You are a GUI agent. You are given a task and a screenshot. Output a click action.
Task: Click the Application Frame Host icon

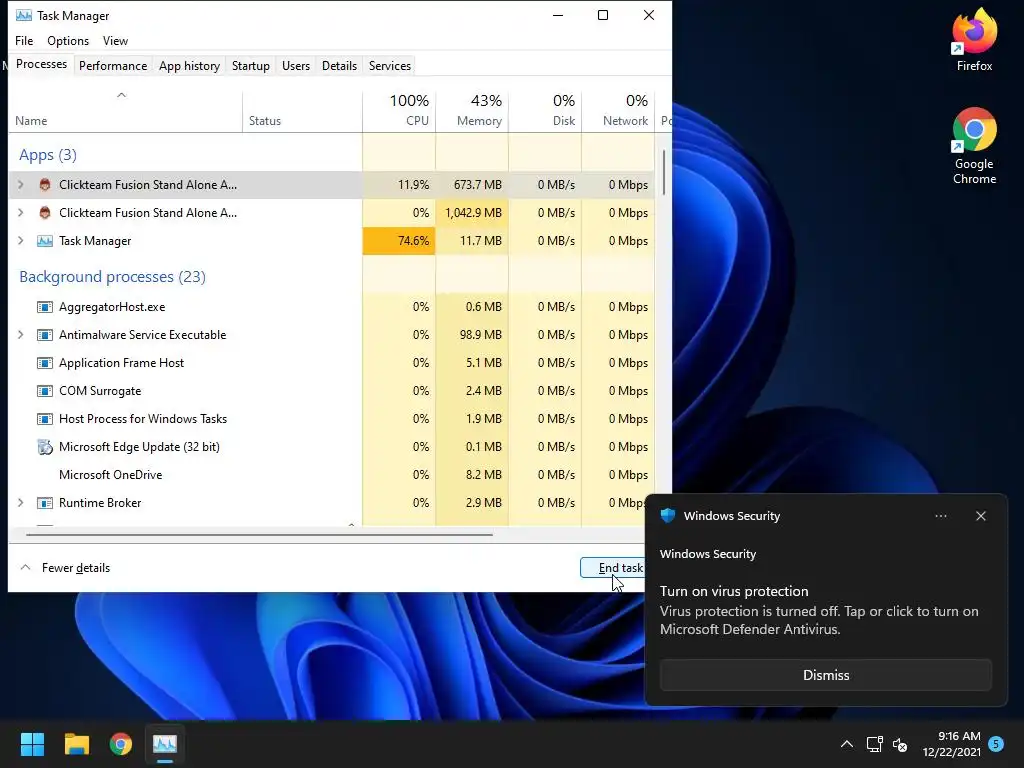[x=44, y=363]
